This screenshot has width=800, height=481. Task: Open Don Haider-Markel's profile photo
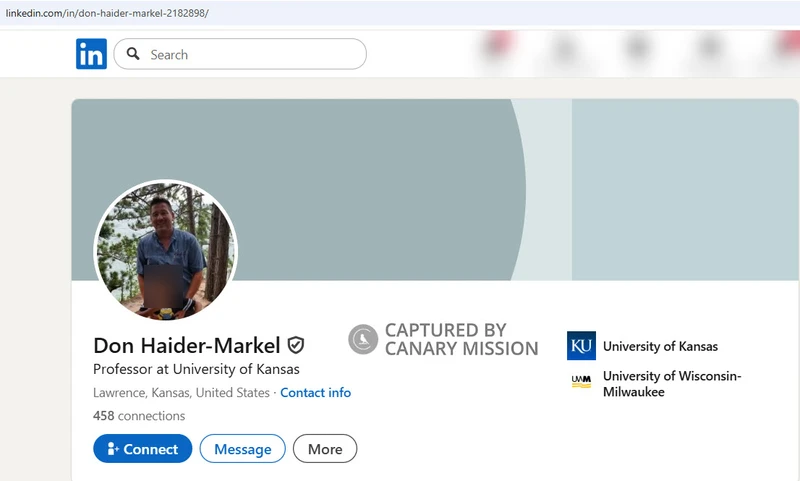point(165,251)
